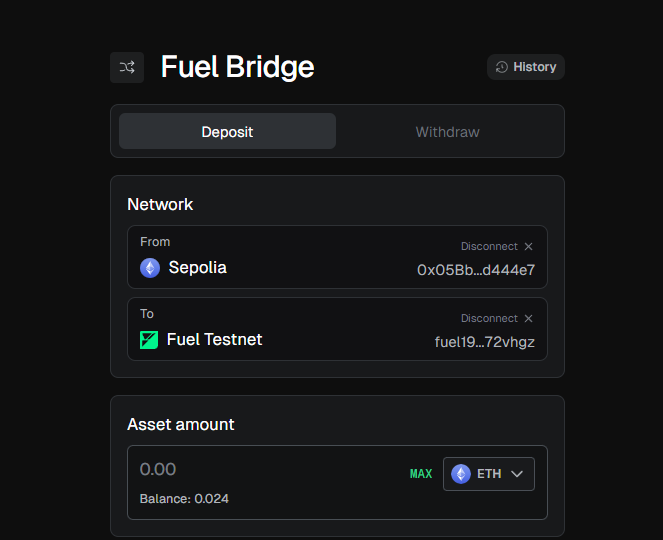Click the asset amount input field

(260, 469)
